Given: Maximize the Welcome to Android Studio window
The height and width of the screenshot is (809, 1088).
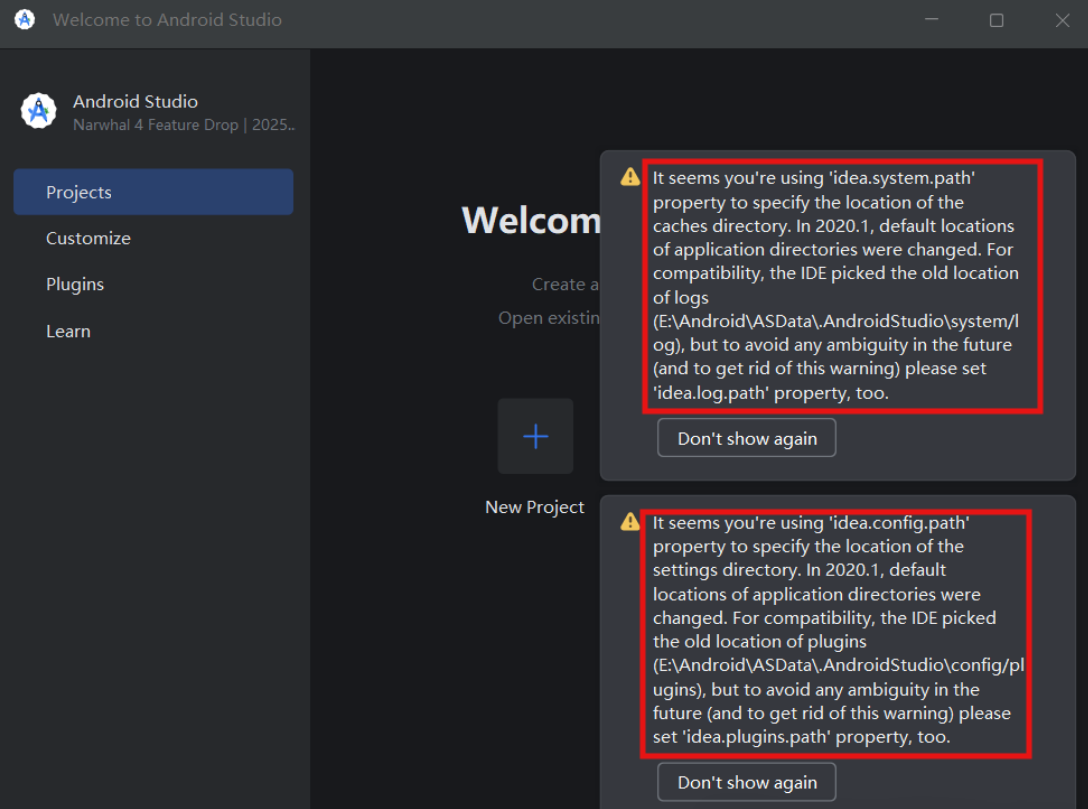Looking at the screenshot, I should [x=996, y=20].
